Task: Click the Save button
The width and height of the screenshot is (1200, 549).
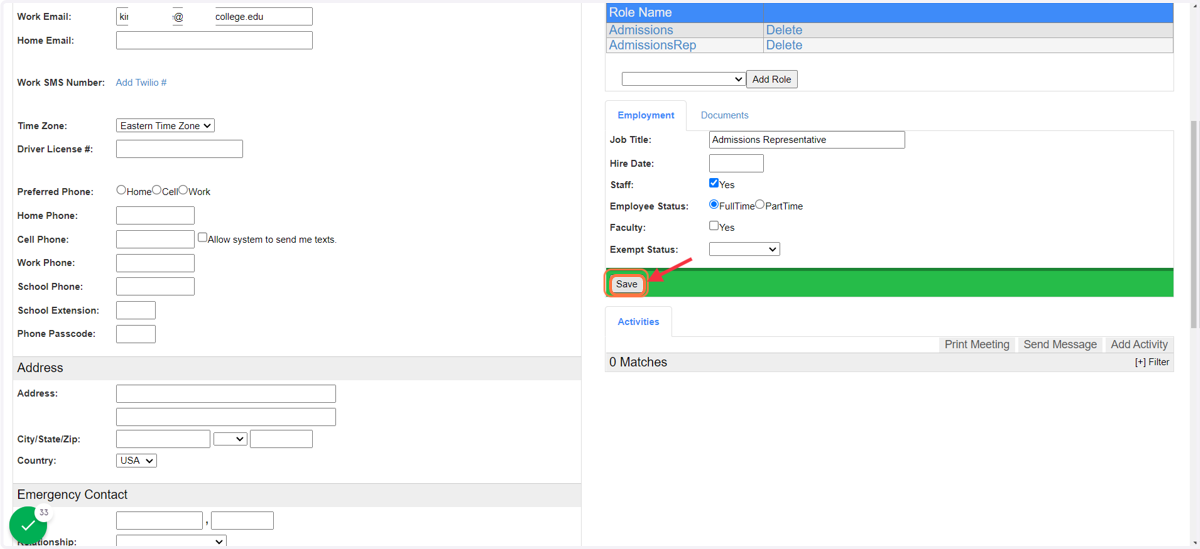Action: (626, 284)
